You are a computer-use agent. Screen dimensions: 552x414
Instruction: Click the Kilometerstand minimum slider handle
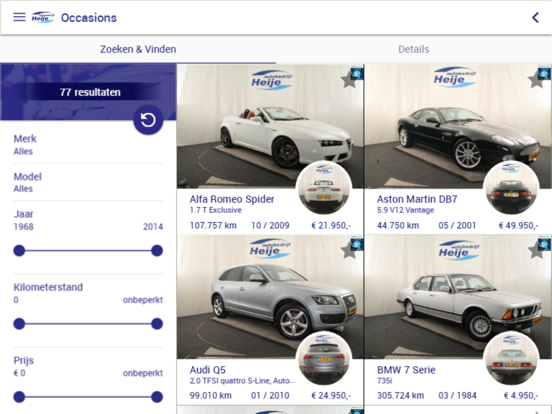click(19, 324)
